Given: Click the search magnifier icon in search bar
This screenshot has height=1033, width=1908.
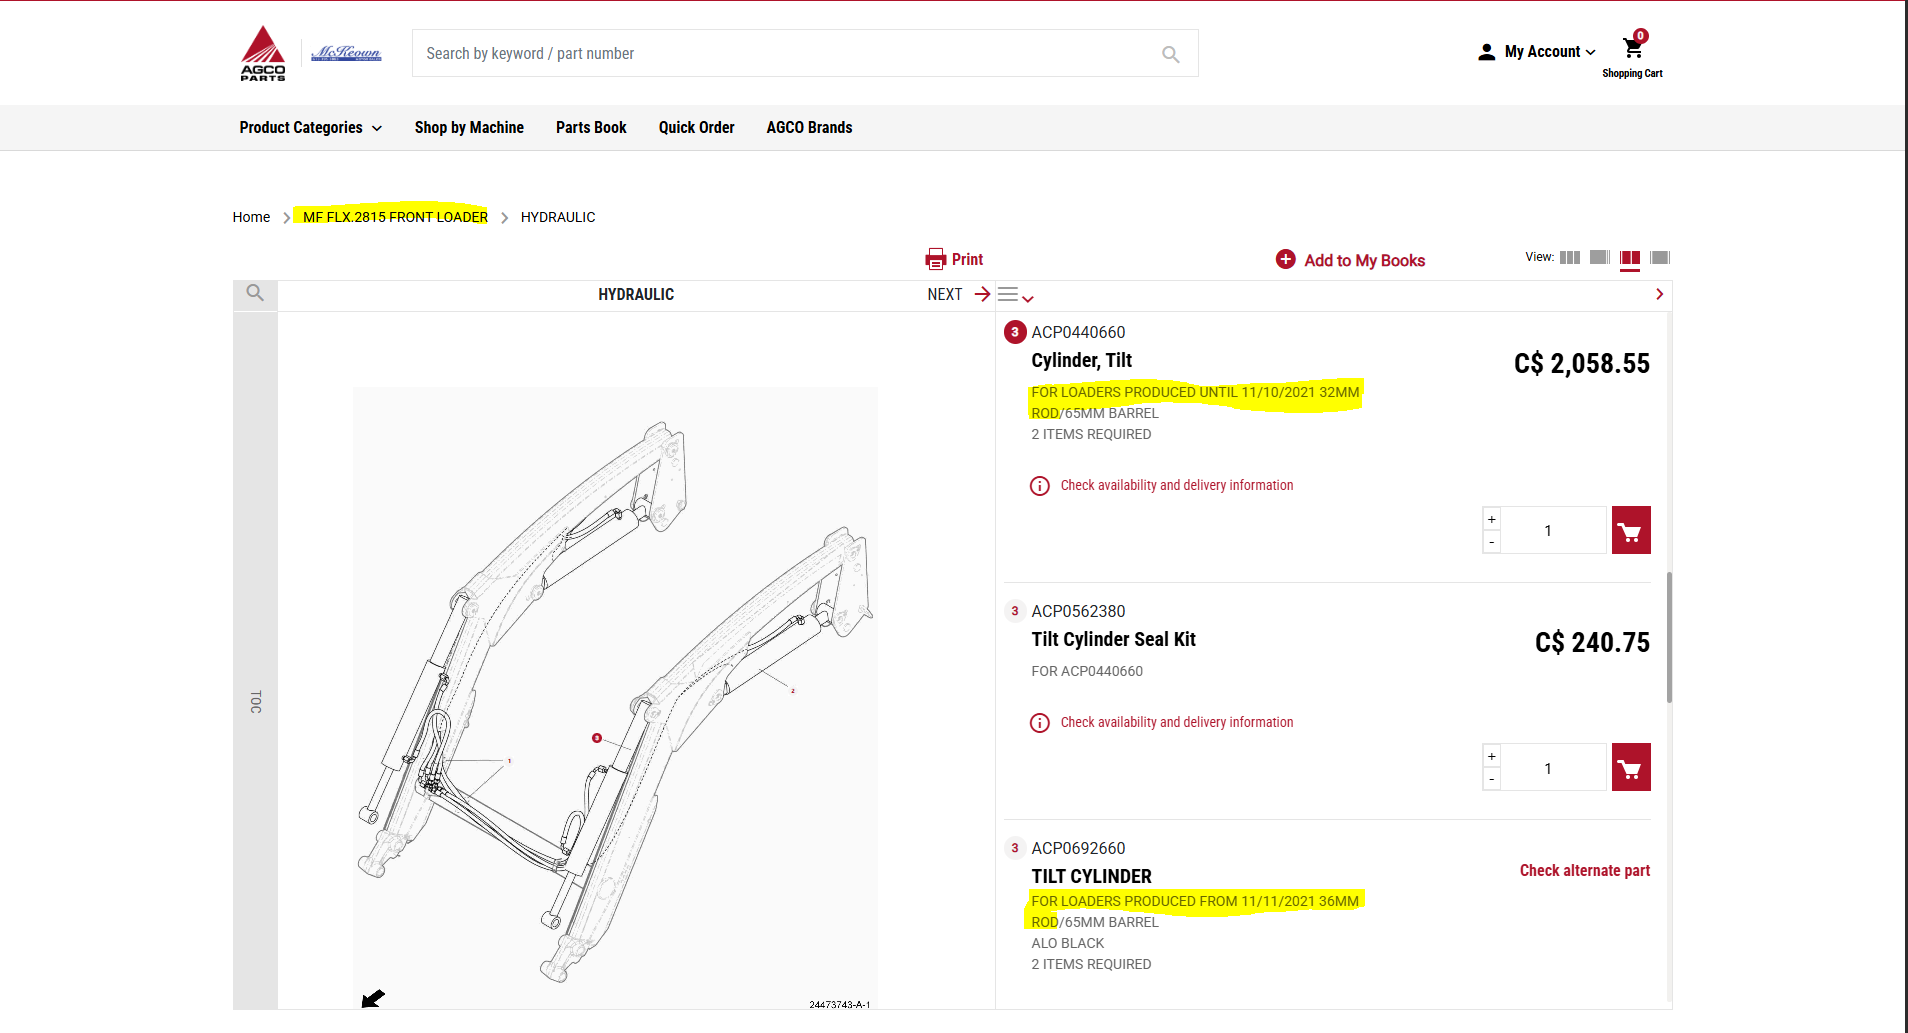Looking at the screenshot, I should [x=1170, y=54].
